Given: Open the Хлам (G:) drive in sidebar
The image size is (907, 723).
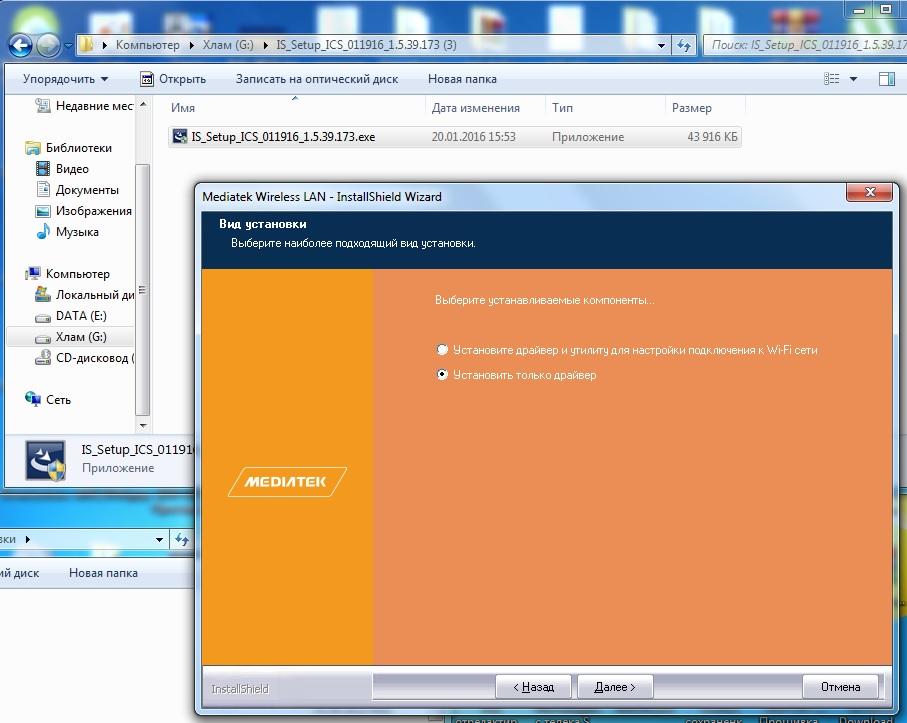Looking at the screenshot, I should click(71, 337).
